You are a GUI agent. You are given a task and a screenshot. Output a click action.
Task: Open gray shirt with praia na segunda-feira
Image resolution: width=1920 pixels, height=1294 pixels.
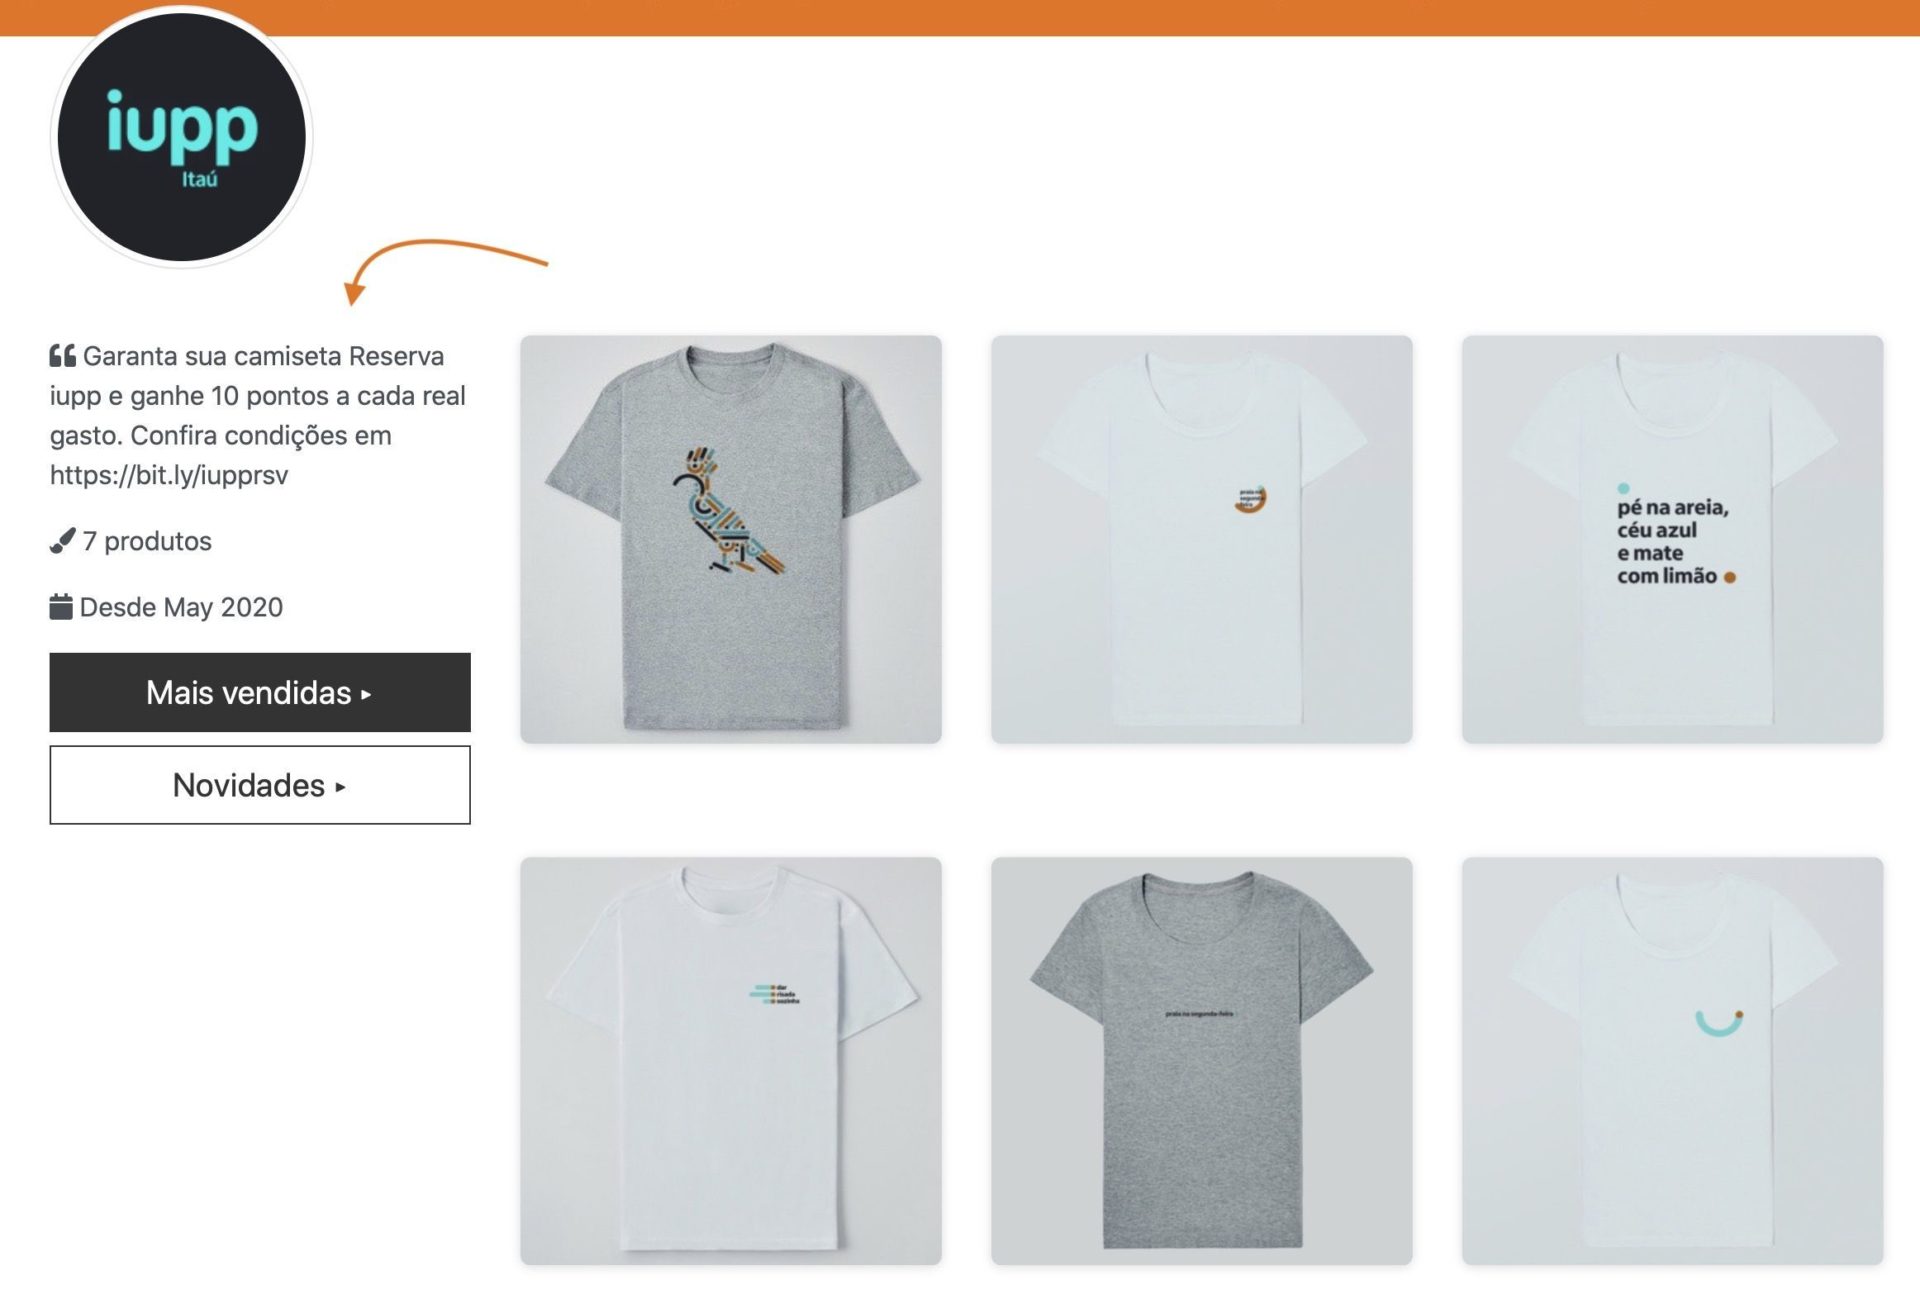point(1202,1061)
